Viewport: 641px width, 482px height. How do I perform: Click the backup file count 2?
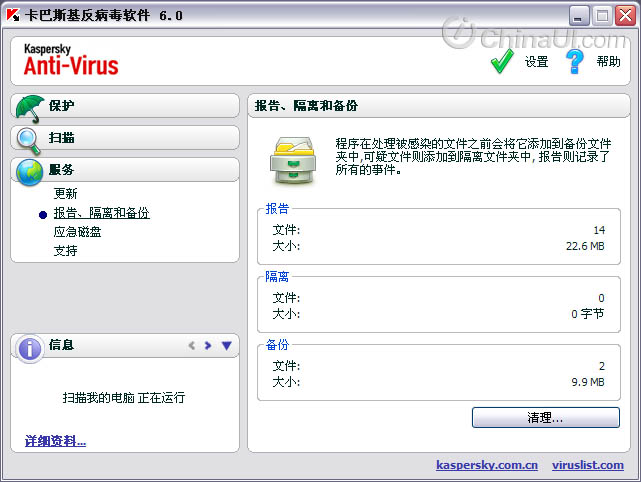click(602, 366)
